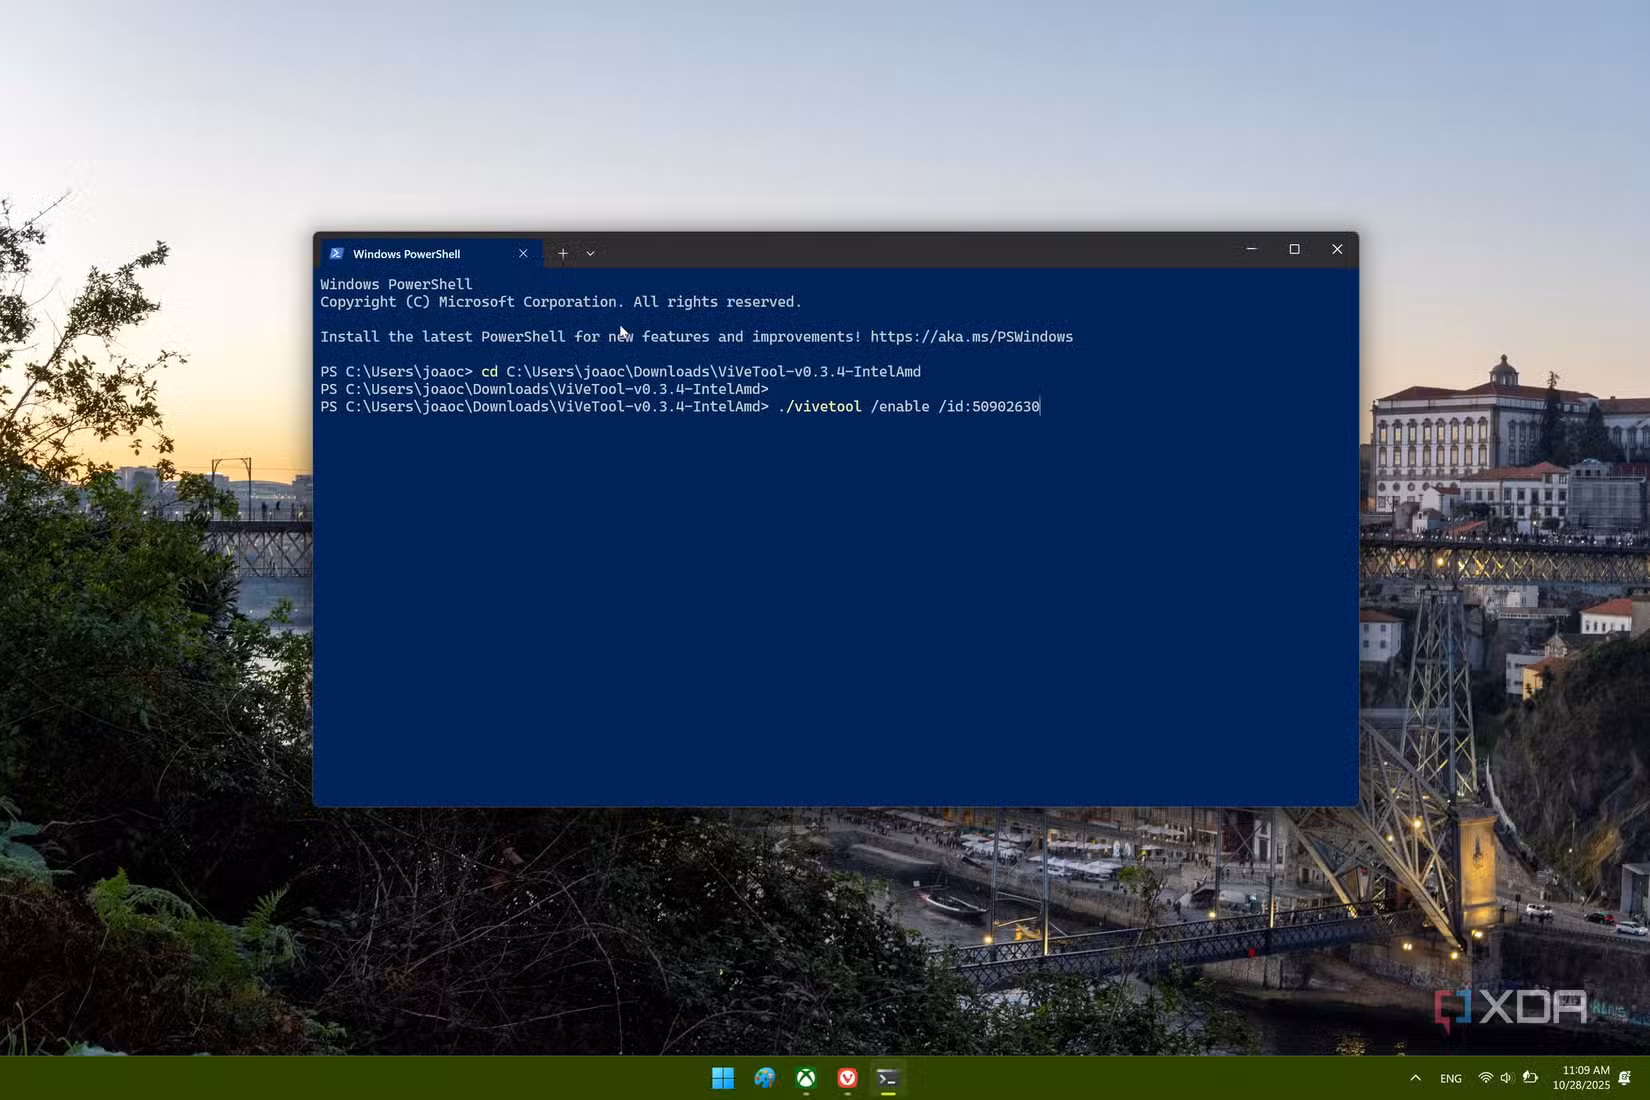Open the clock and date calendar flyout
Image resolution: width=1650 pixels, height=1100 pixels.
pyautogui.click(x=1581, y=1078)
